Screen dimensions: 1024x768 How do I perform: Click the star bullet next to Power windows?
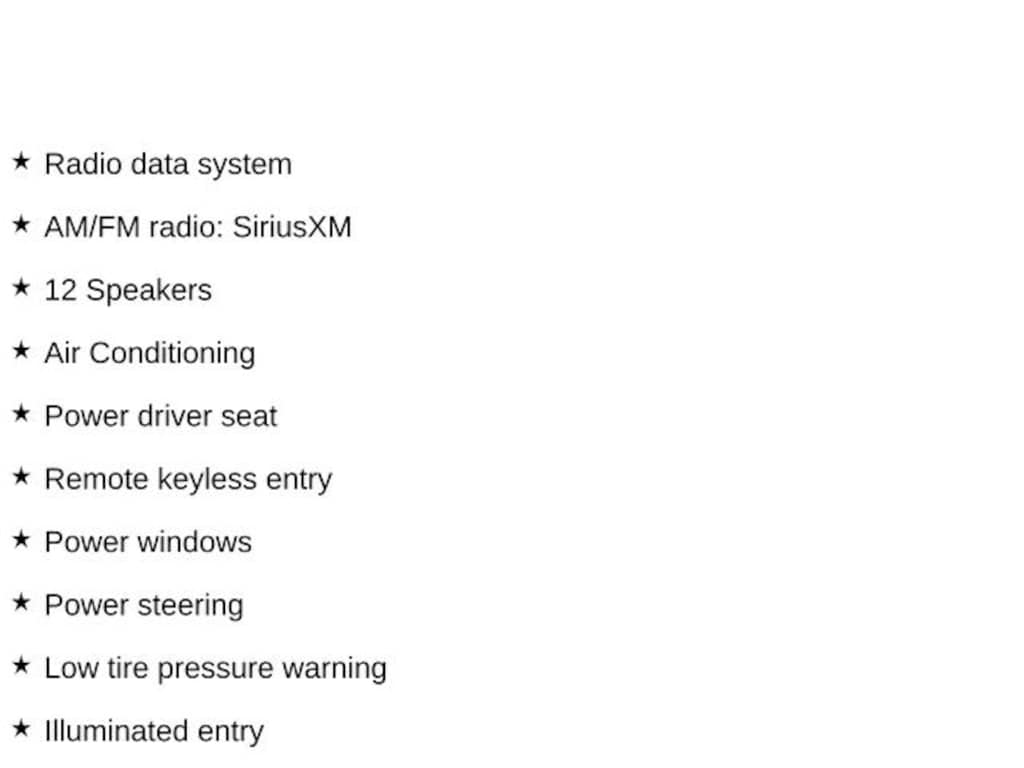21,539
